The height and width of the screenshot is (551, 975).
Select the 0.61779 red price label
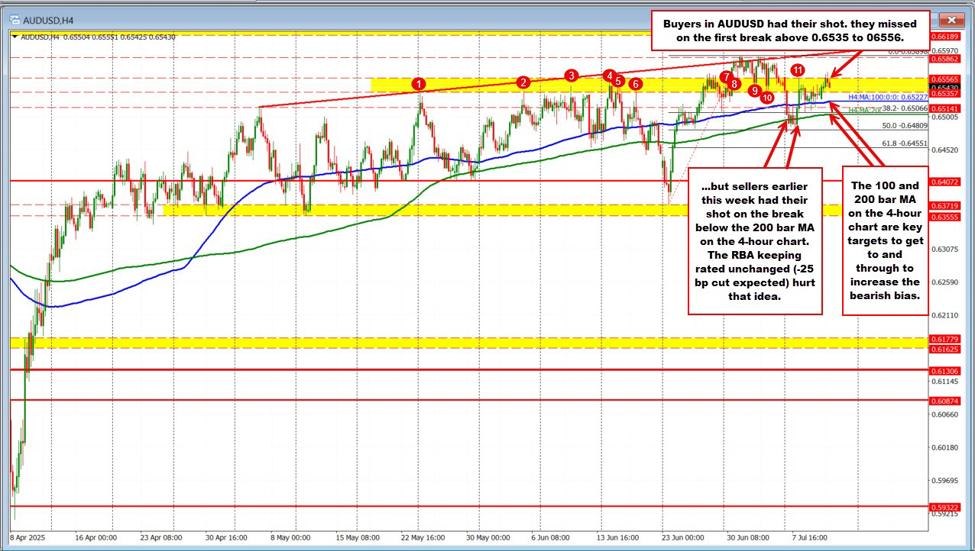point(944,338)
